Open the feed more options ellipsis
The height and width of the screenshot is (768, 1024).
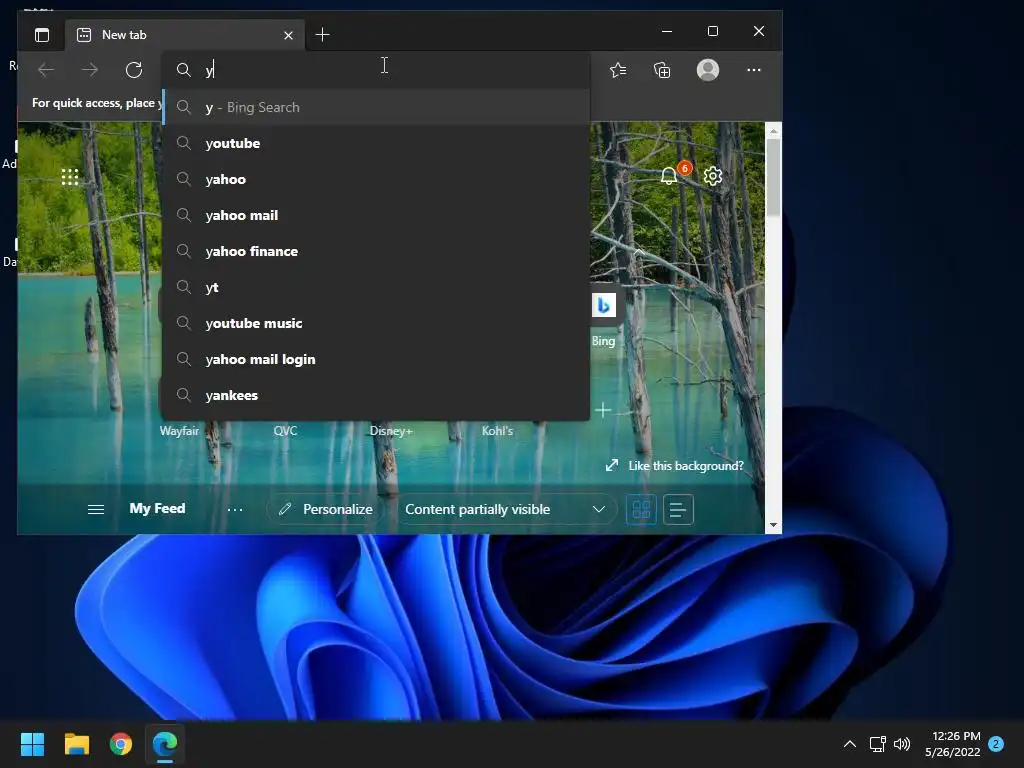click(x=235, y=509)
